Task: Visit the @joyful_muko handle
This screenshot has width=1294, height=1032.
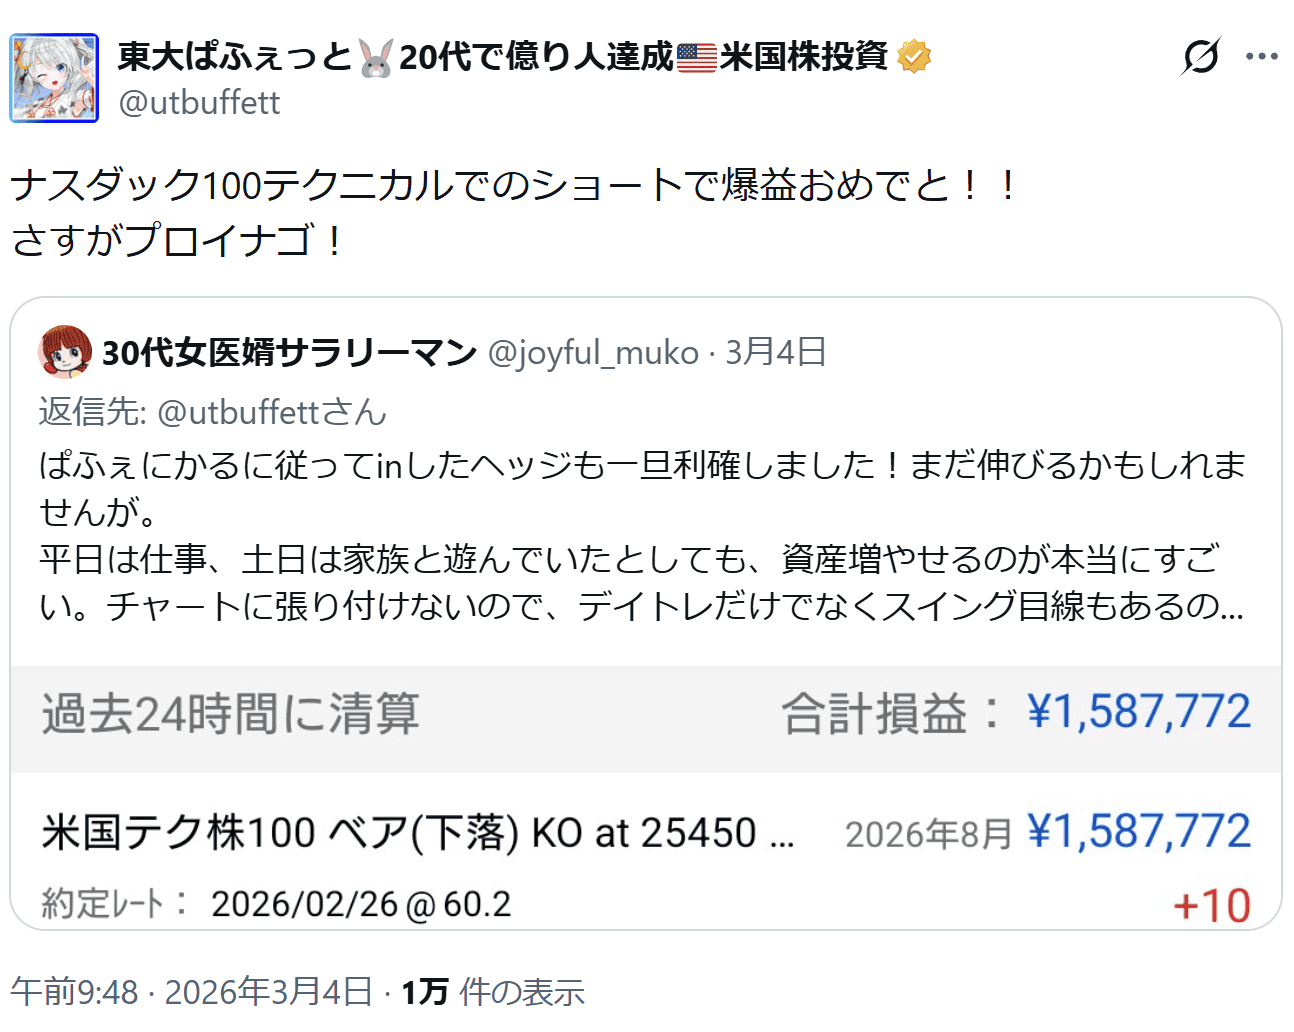Action: (593, 352)
